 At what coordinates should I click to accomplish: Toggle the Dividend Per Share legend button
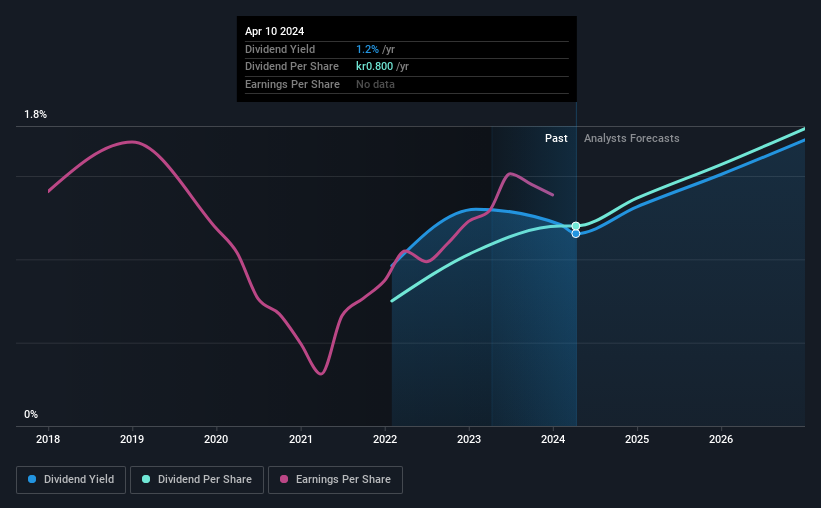click(x=197, y=480)
